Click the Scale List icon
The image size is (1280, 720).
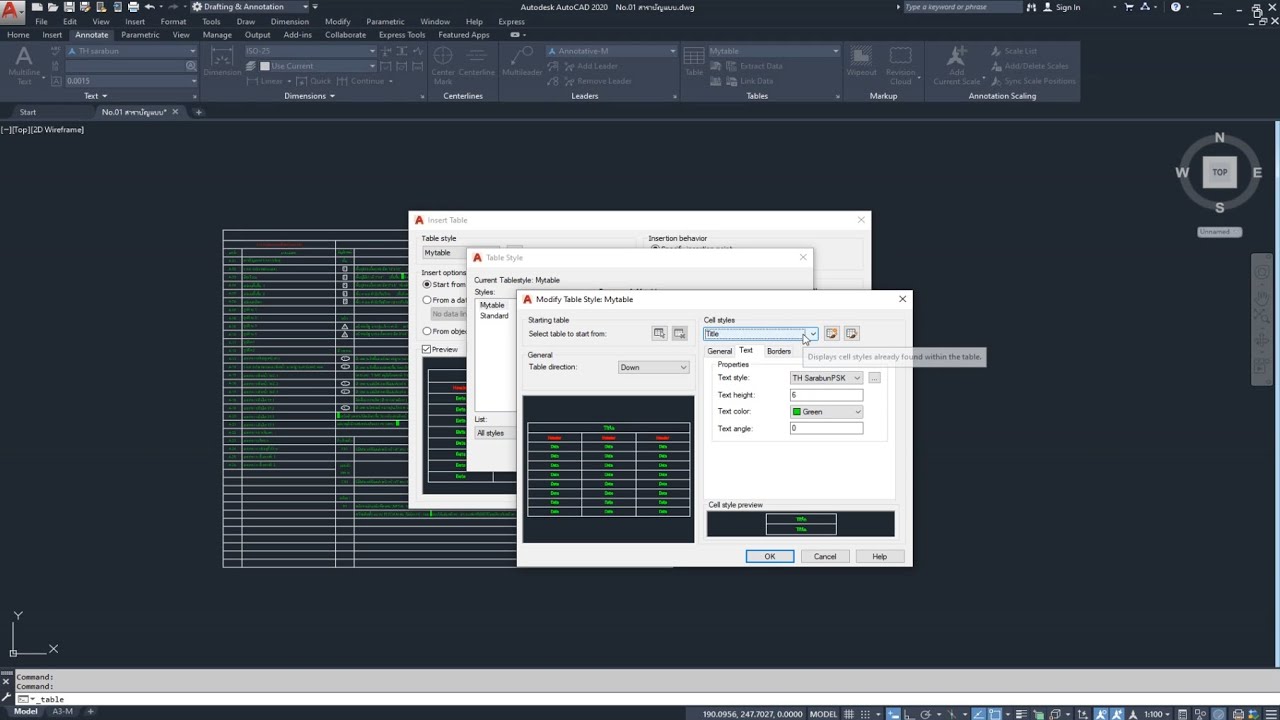click(x=996, y=51)
